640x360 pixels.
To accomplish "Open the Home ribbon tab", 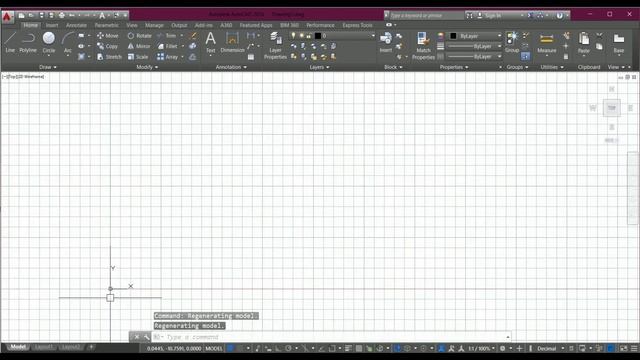I will tap(30, 25).
